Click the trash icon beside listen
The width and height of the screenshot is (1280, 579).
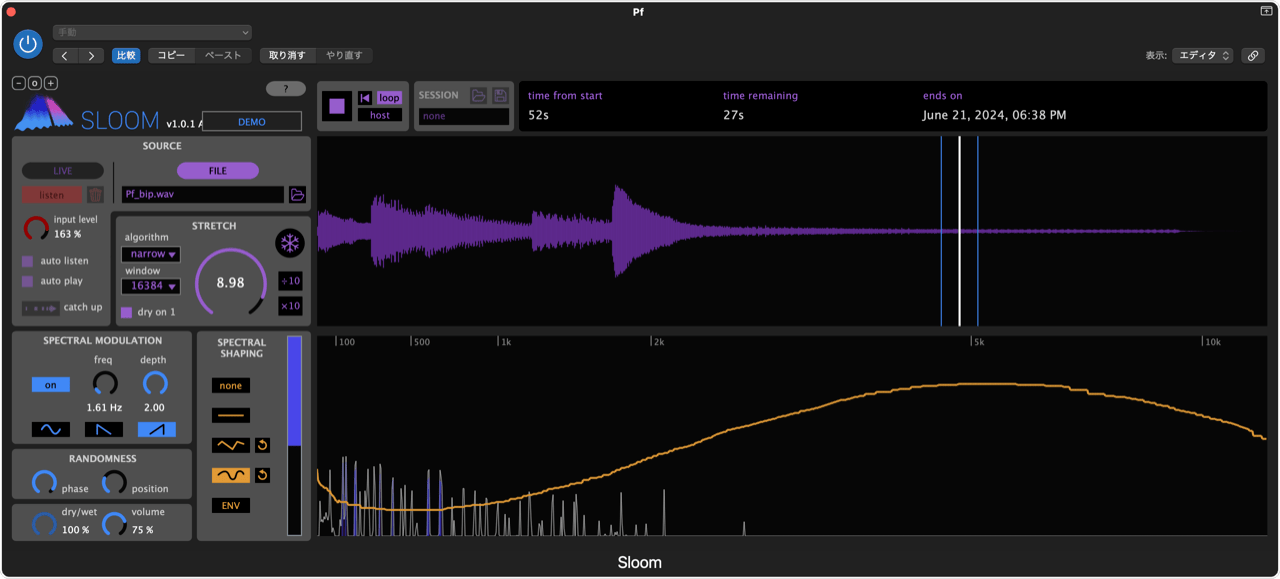coord(95,195)
